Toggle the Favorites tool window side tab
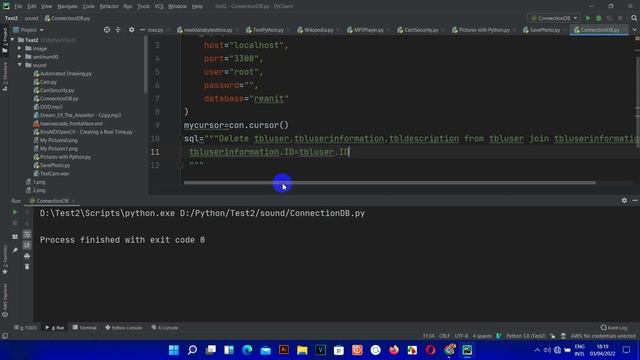This screenshot has width=640, height=360. coord(5,259)
